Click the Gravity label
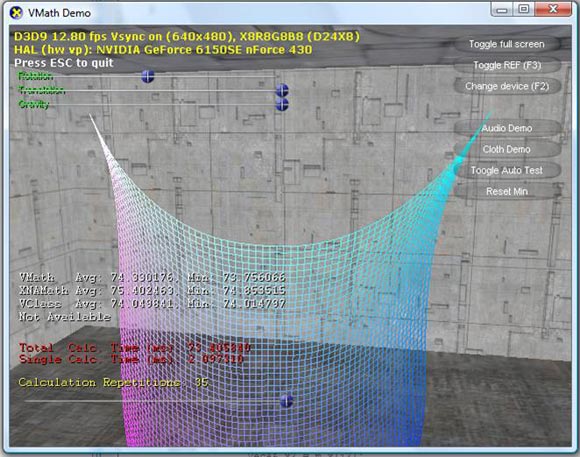The image size is (580, 457). [x=34, y=105]
